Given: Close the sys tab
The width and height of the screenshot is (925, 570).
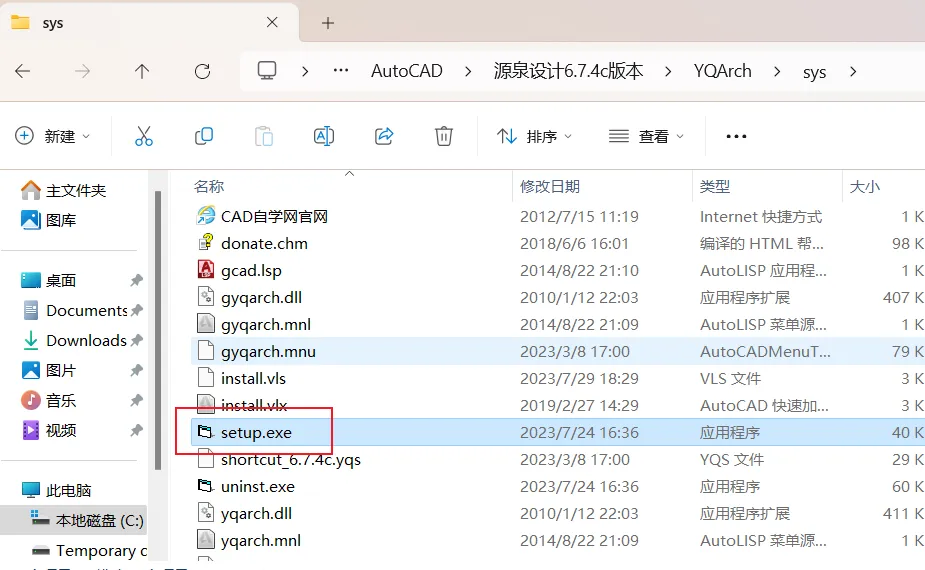Looking at the screenshot, I should coord(272,22).
